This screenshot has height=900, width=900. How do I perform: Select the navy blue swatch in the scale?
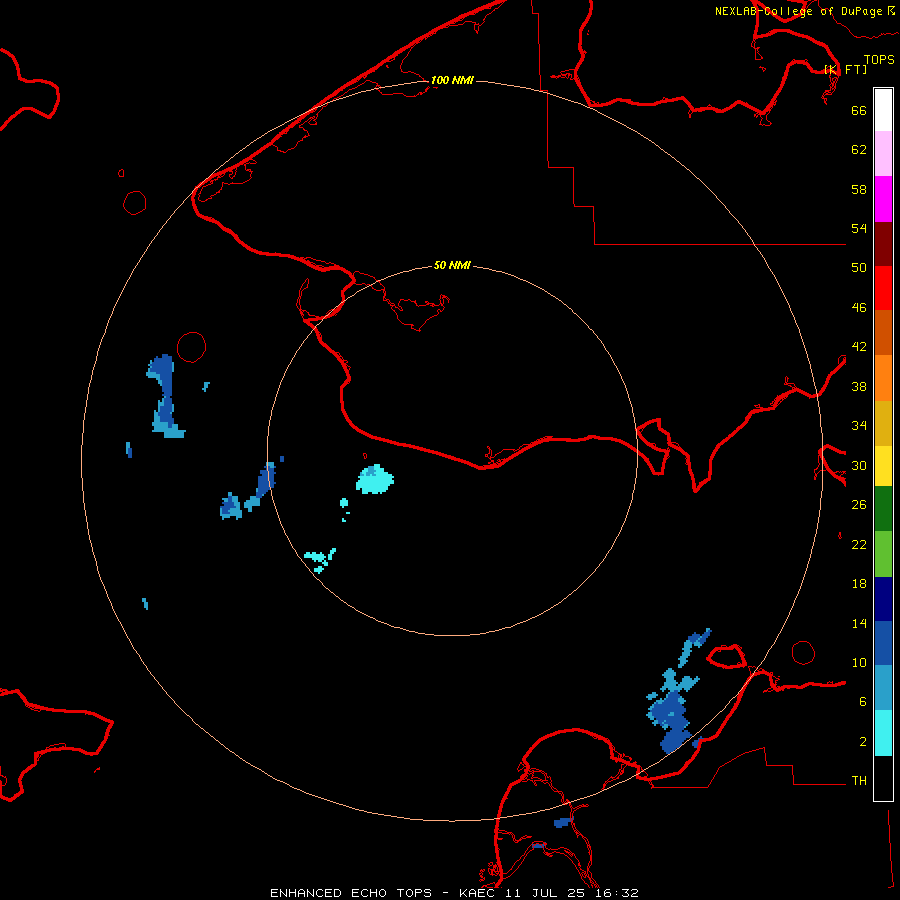[x=883, y=599]
